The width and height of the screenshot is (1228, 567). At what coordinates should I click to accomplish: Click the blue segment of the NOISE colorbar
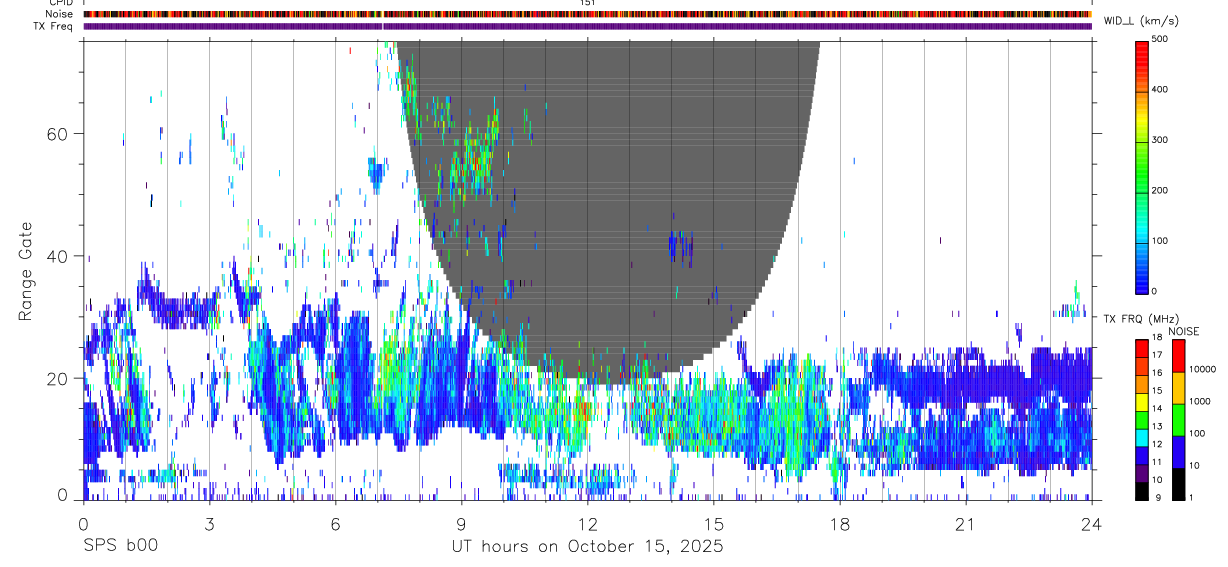pyautogui.click(x=1177, y=452)
